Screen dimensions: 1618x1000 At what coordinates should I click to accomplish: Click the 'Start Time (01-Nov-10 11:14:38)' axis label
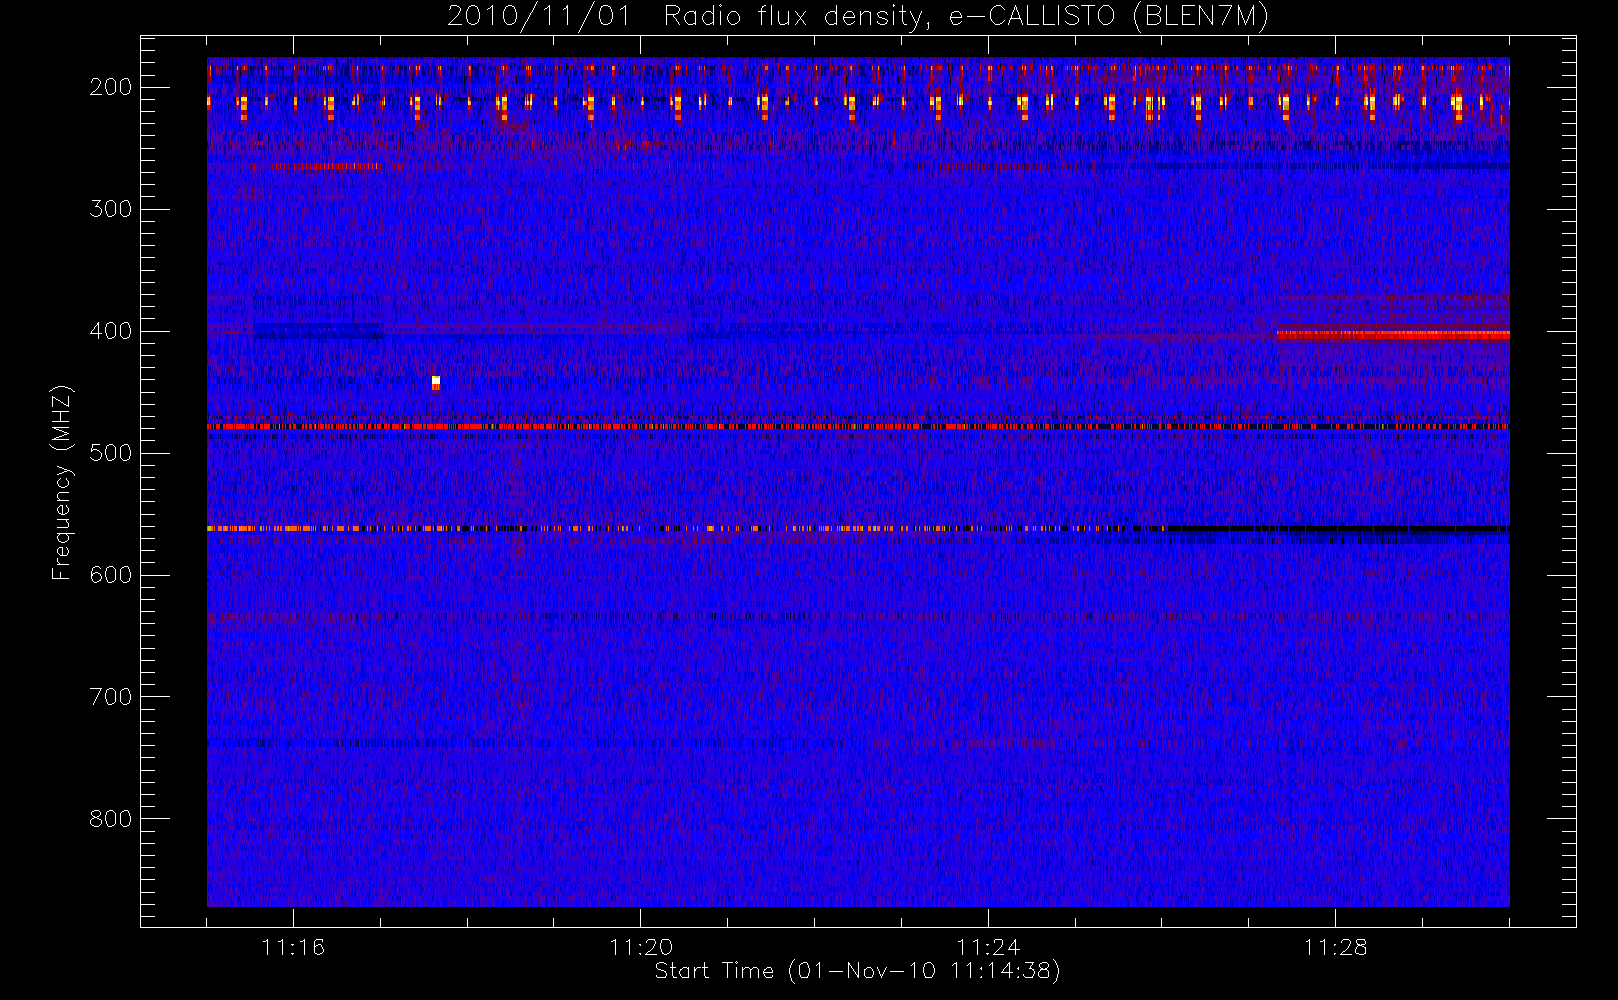click(x=857, y=971)
